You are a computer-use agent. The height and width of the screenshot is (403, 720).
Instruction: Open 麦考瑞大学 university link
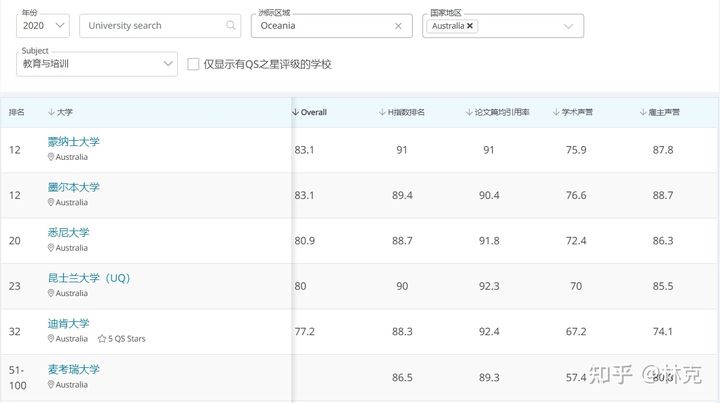tap(73, 369)
